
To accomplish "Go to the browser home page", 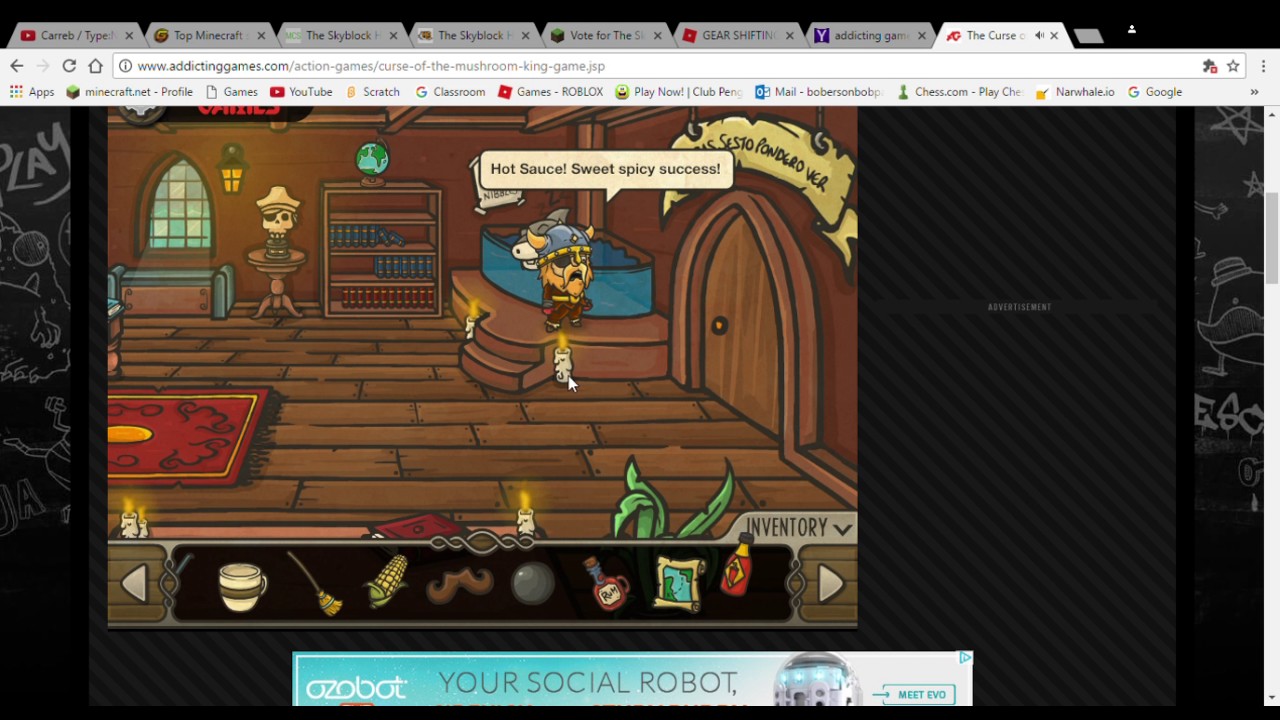I will [x=95, y=66].
